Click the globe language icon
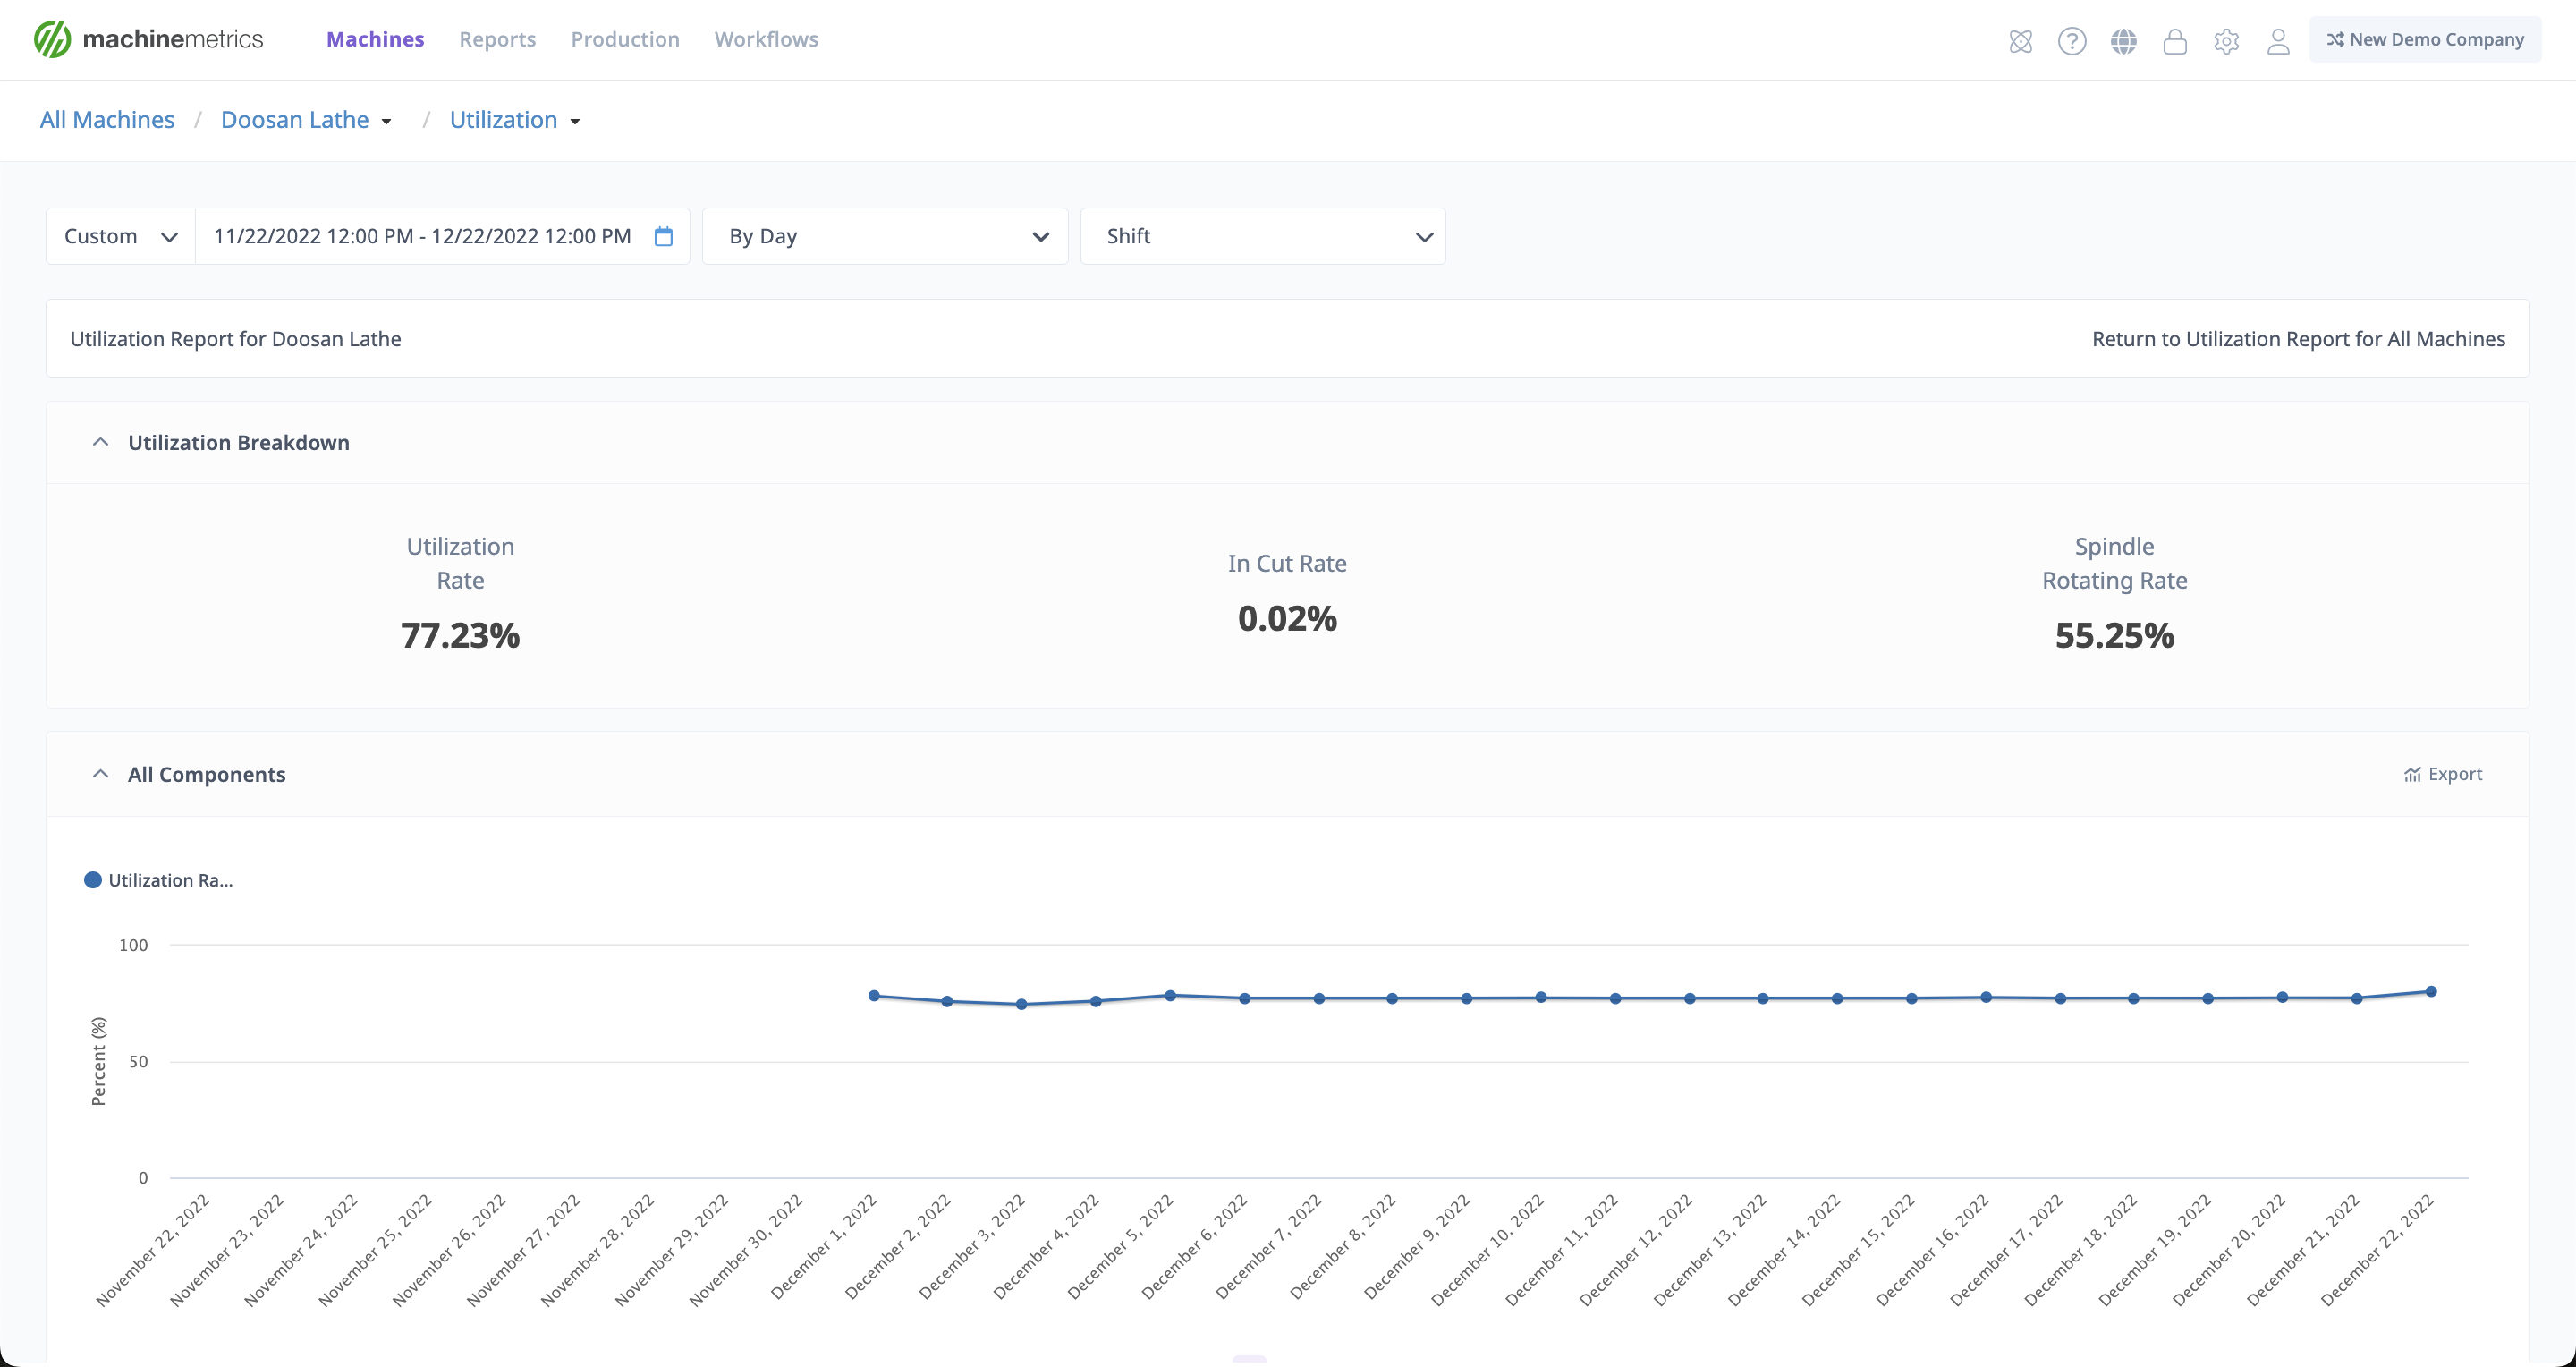Screen dimensions: 2576x1367 (2123, 41)
